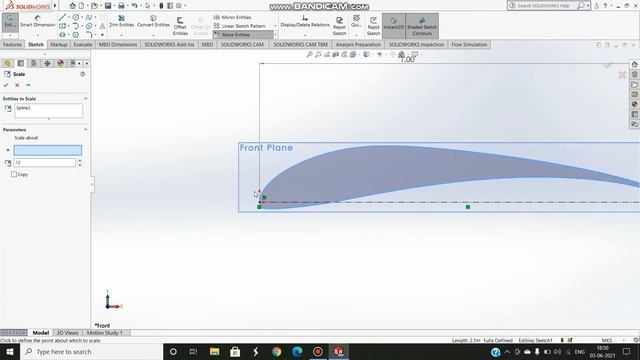Click the Search SOLIDWORKS help box
Viewport: 640px width, 360px height.
click(x=548, y=6)
